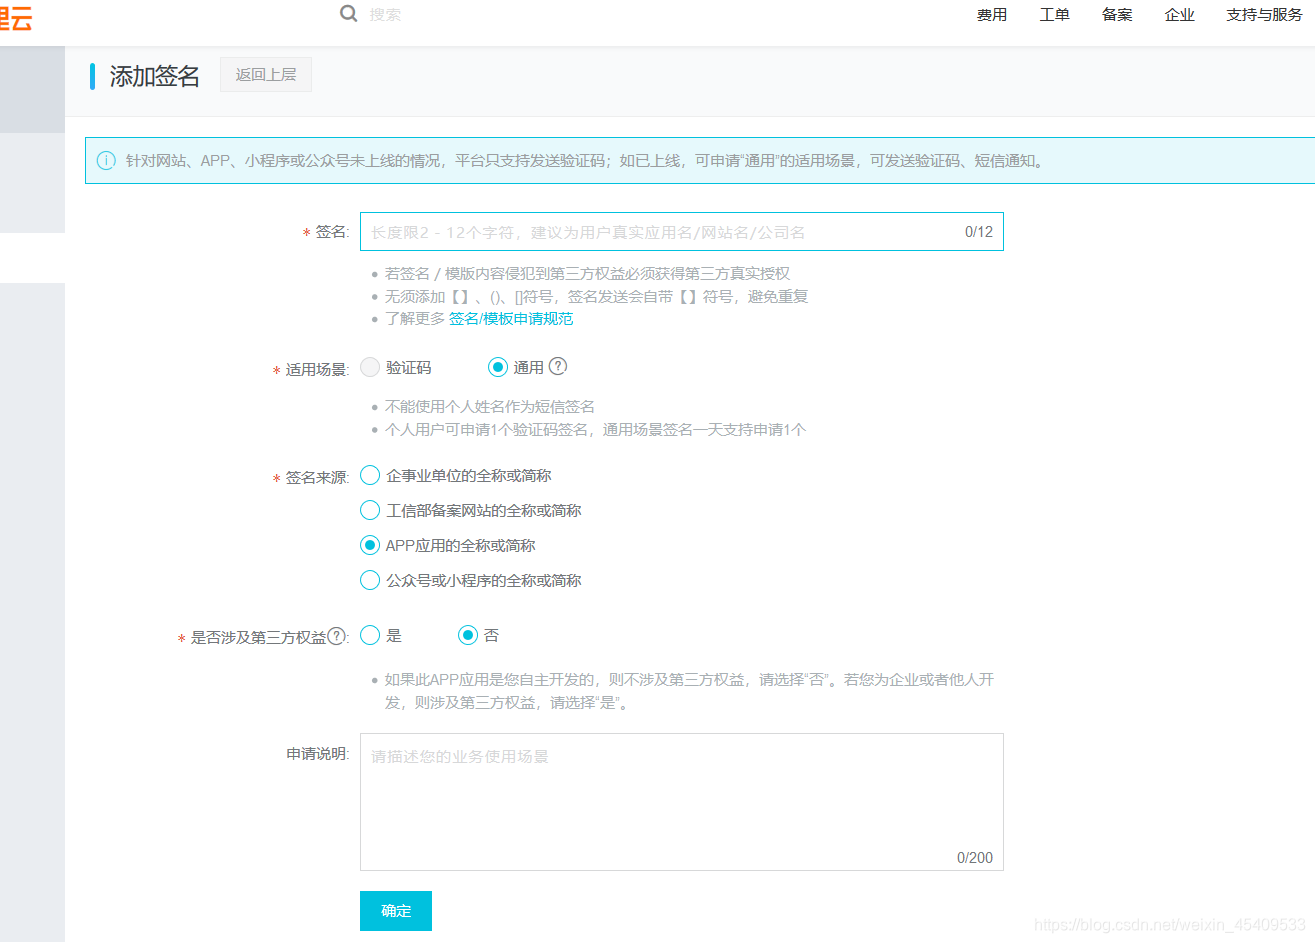Choose 公众号或小程序的全称或简称 as the signature source
Image resolution: width=1315 pixels, height=943 pixels.
click(370, 580)
